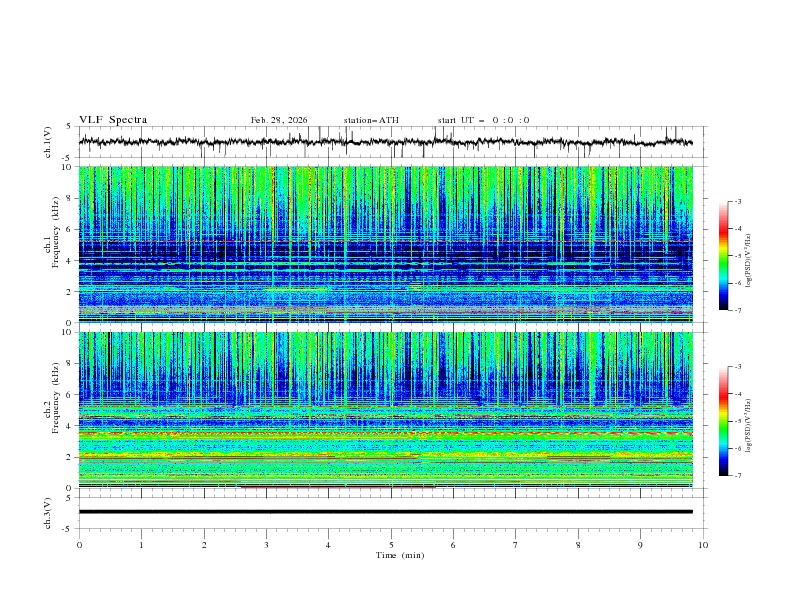Click the ch.3 flat black trace
This screenshot has width=792, height=612.
click(x=386, y=512)
